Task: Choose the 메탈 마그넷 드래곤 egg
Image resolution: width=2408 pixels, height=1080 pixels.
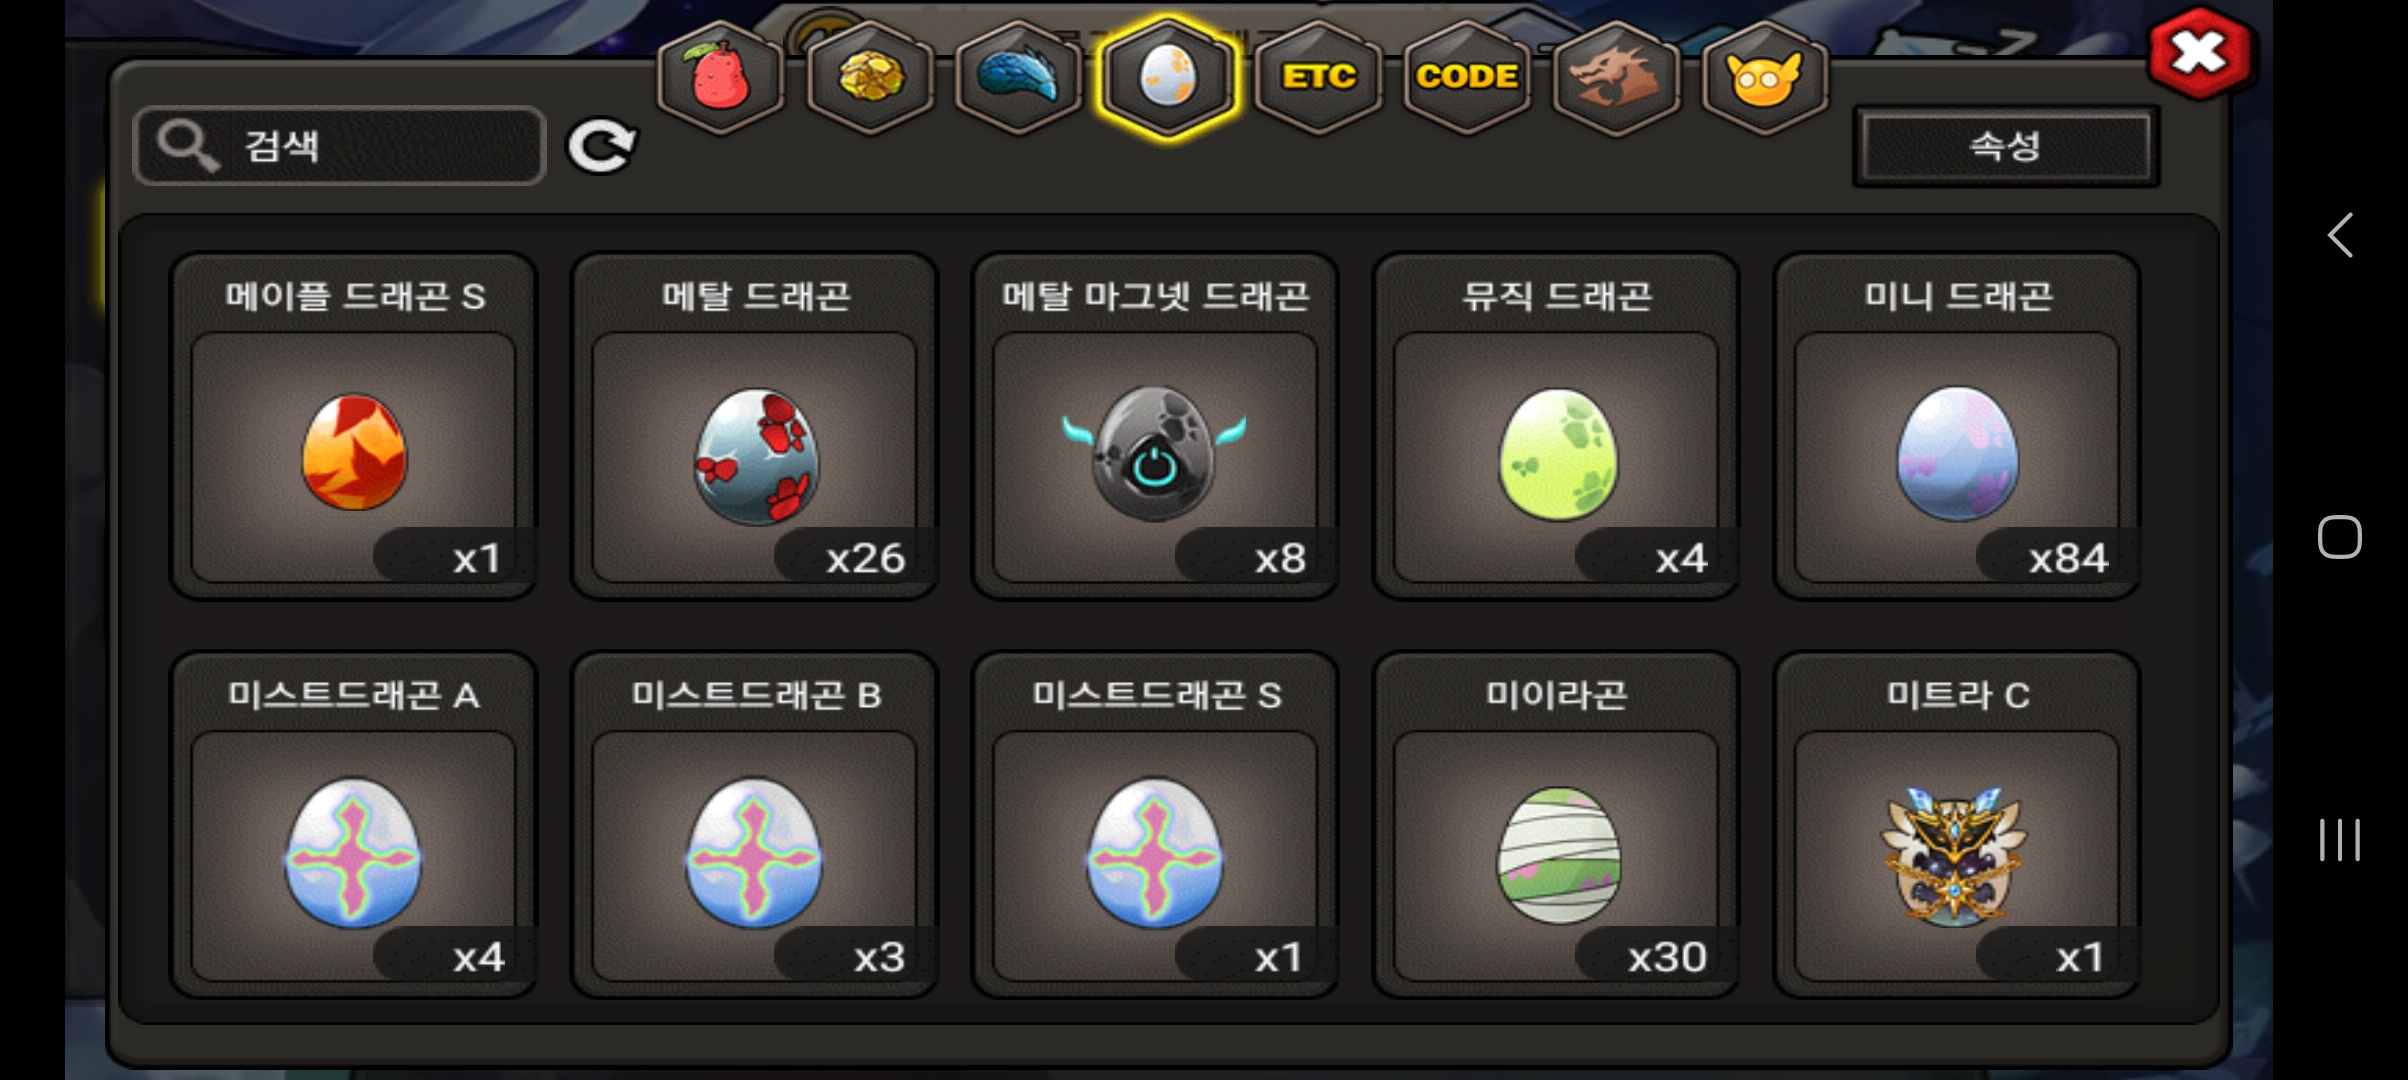Action: click(x=1155, y=426)
